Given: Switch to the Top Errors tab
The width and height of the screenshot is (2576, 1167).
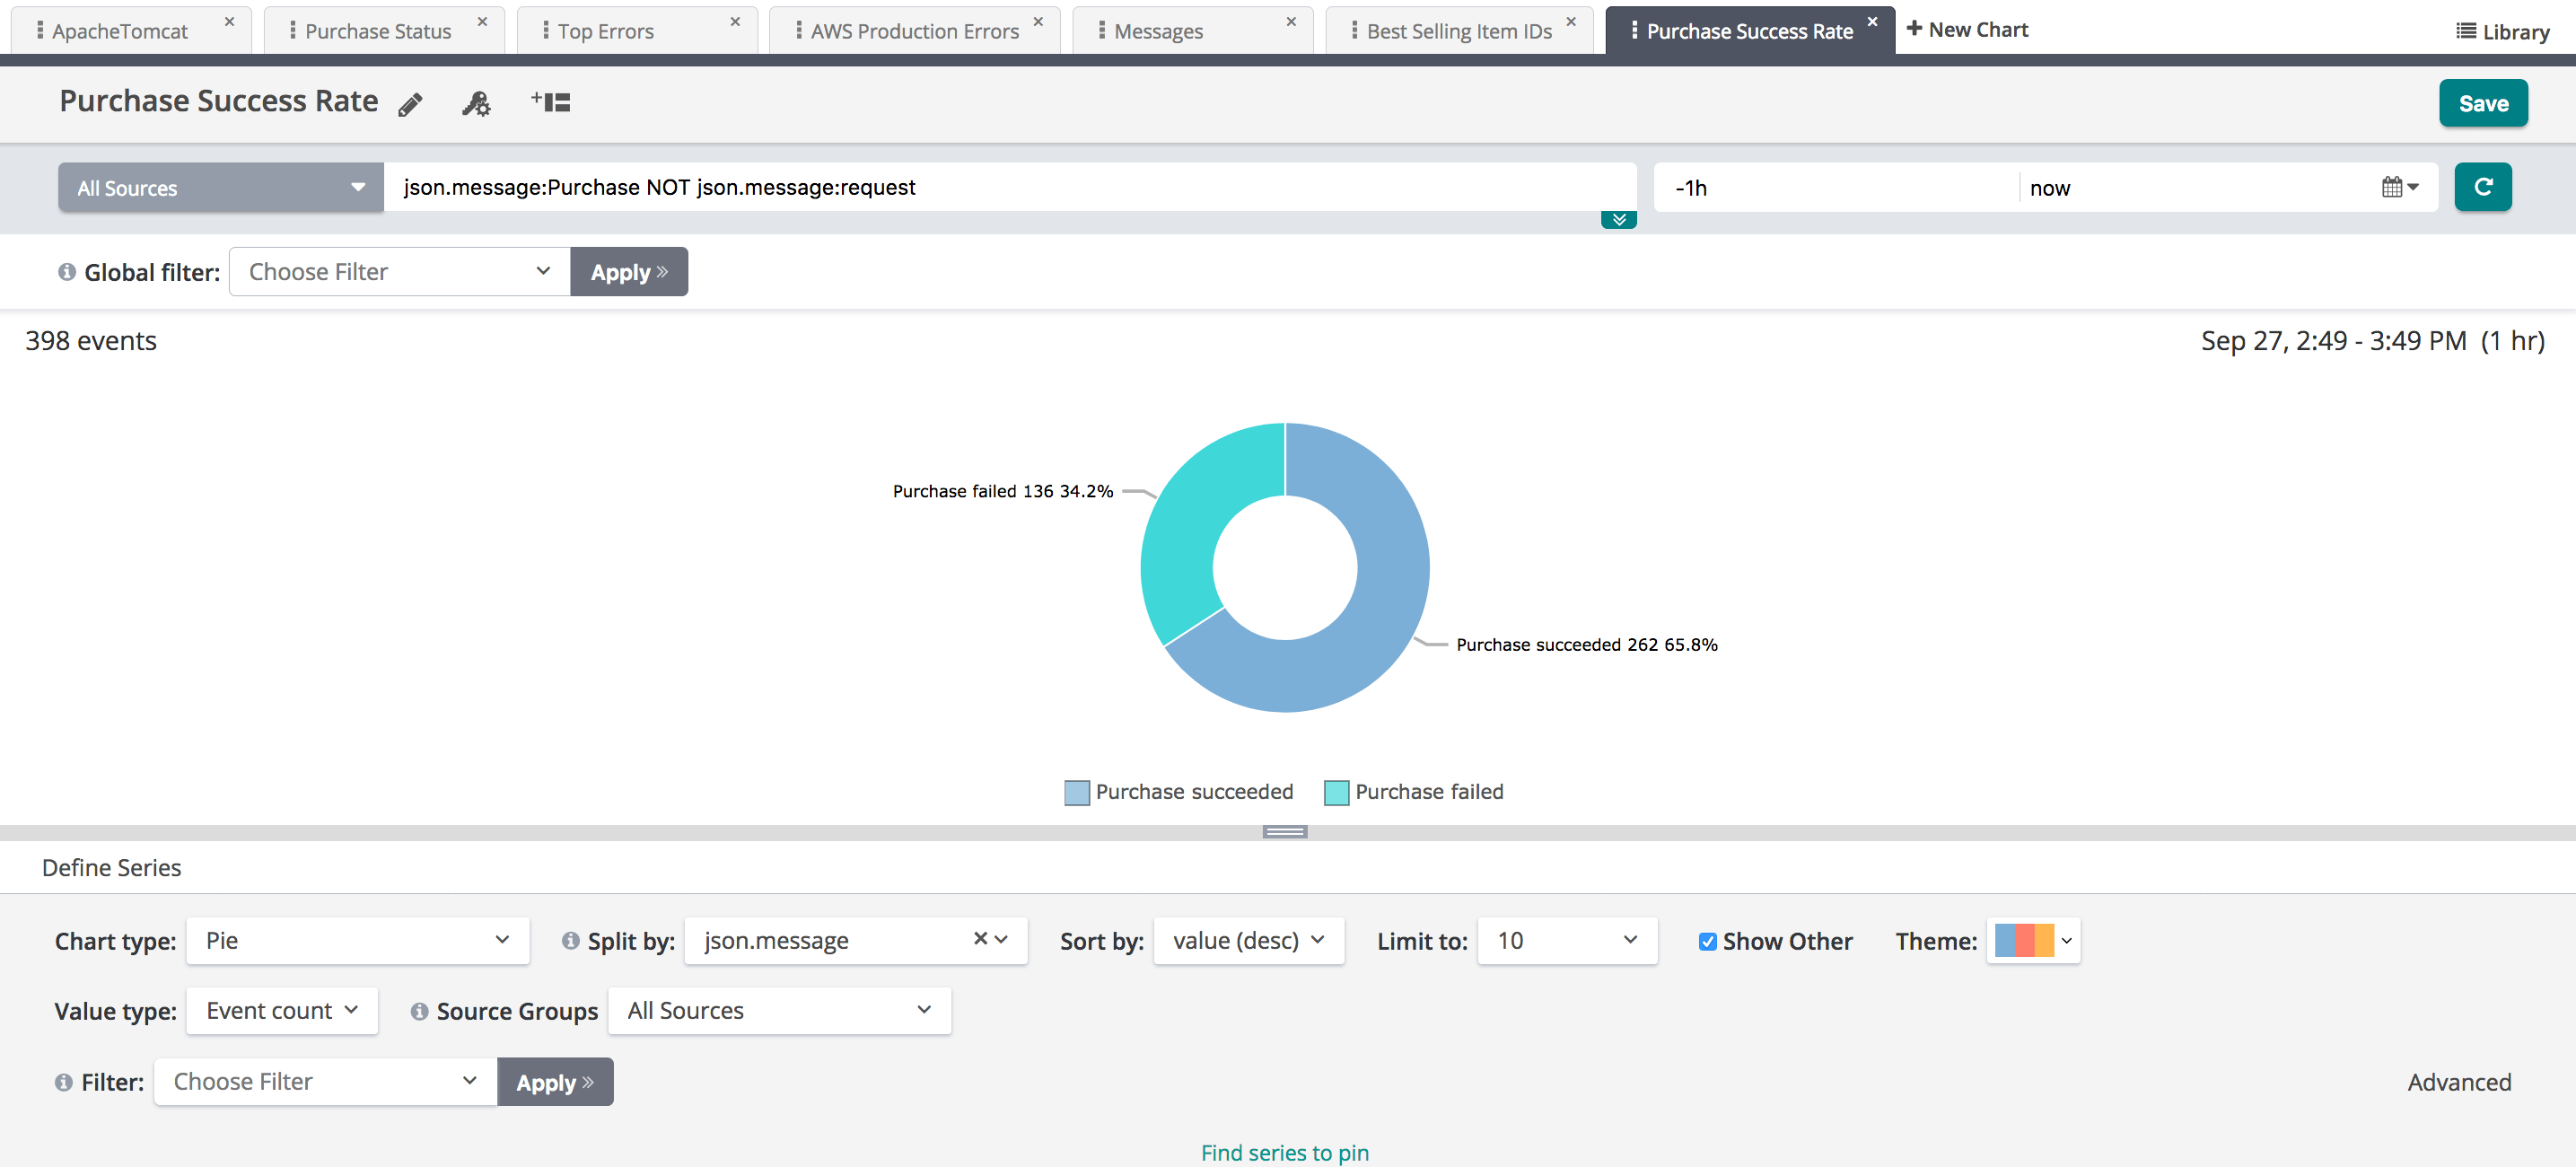Looking at the screenshot, I should [x=606, y=31].
